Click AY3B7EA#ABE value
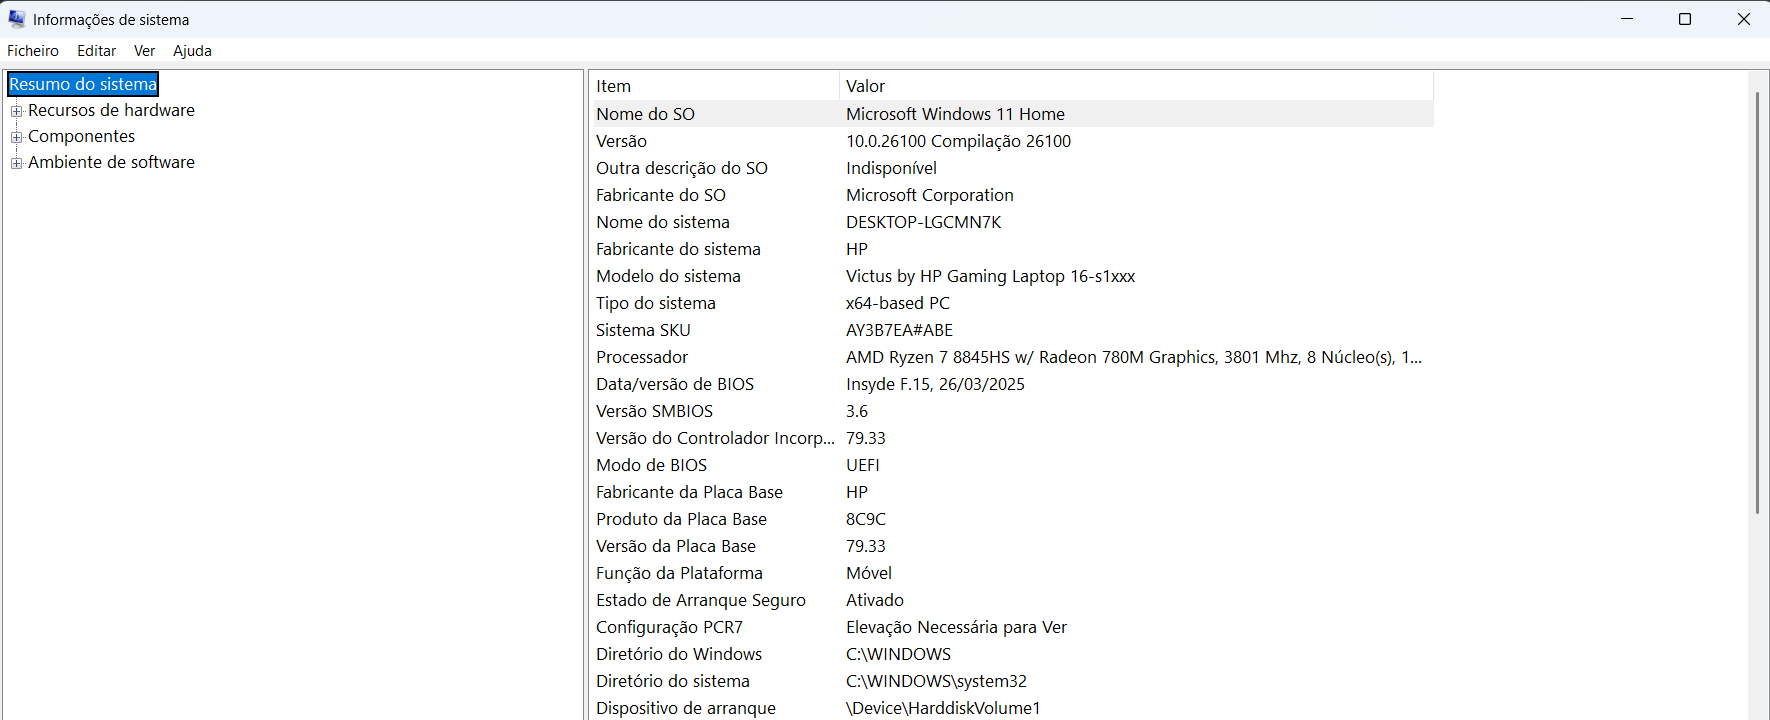The height and width of the screenshot is (720, 1770). (899, 330)
